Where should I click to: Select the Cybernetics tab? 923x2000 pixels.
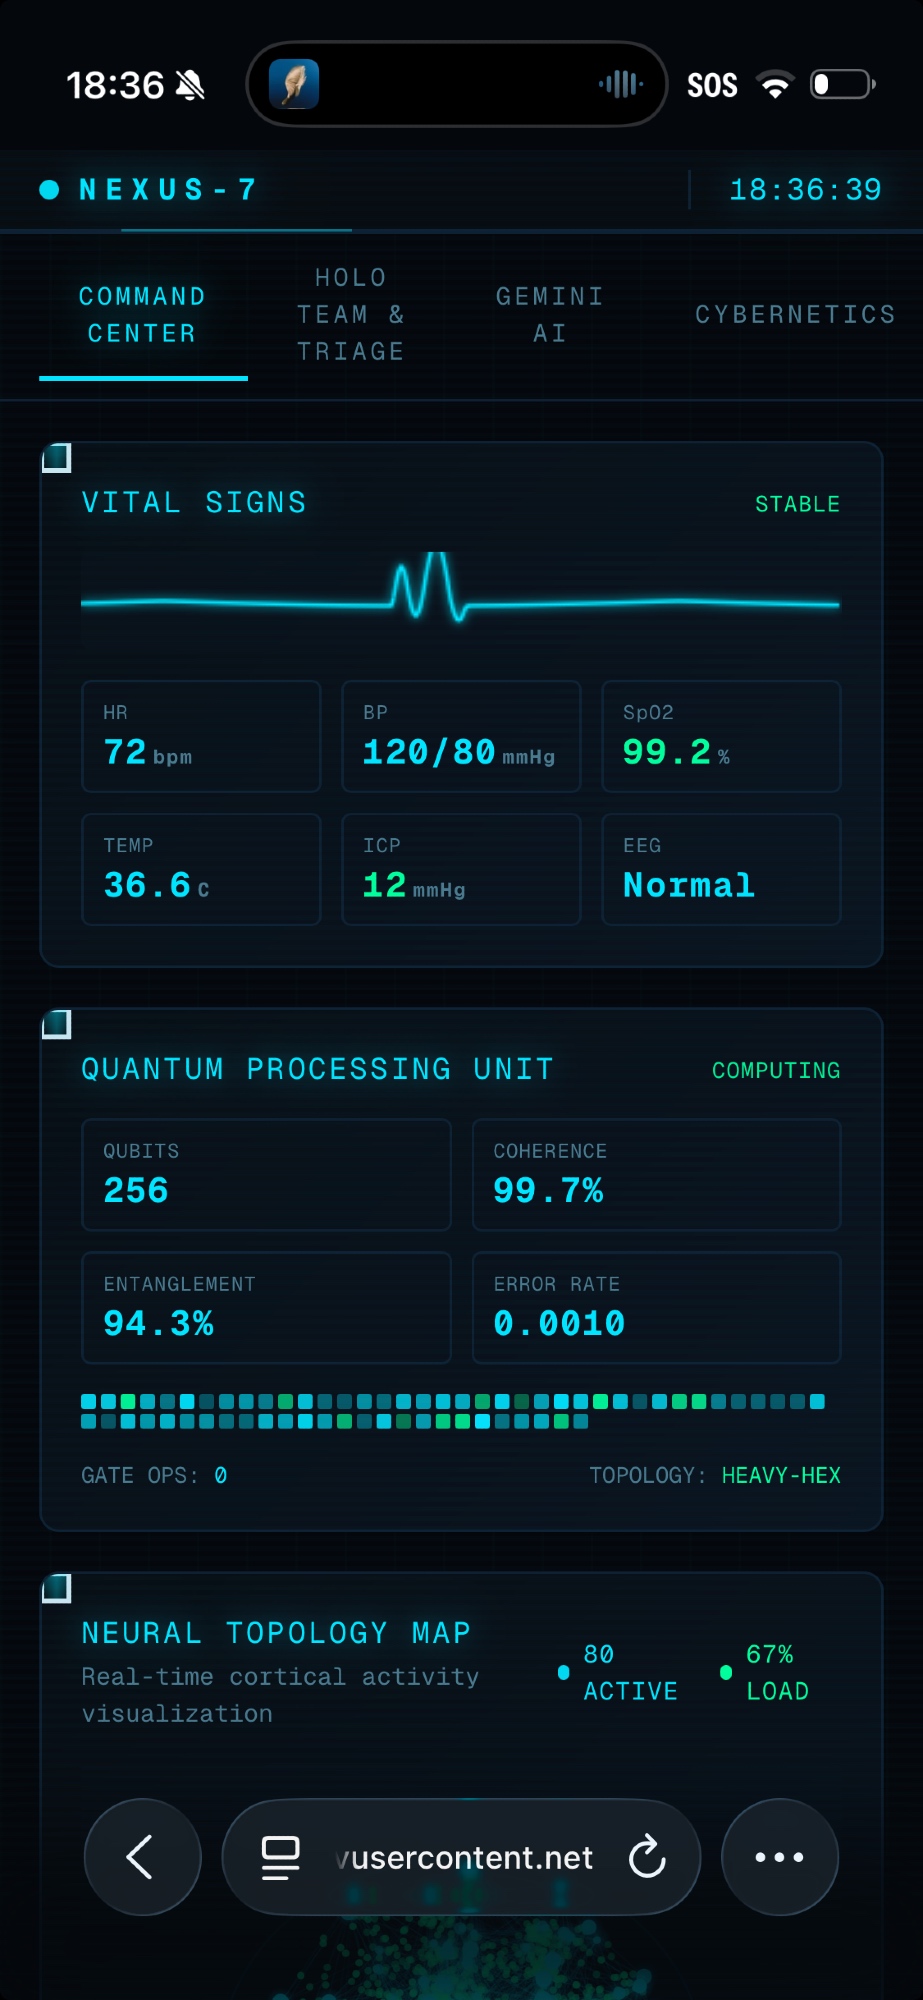point(795,314)
